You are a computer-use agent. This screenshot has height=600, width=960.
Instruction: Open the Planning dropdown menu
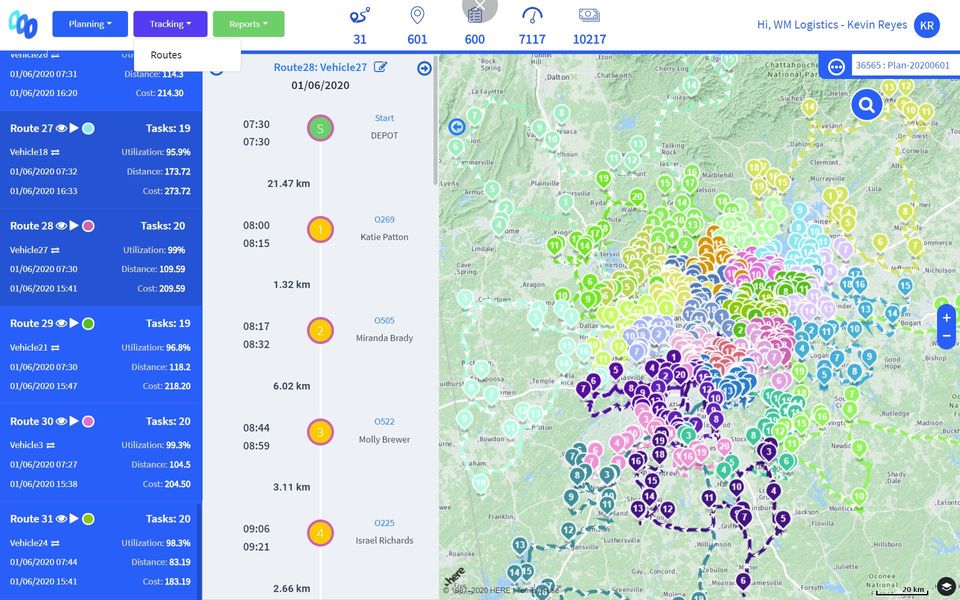pos(90,24)
